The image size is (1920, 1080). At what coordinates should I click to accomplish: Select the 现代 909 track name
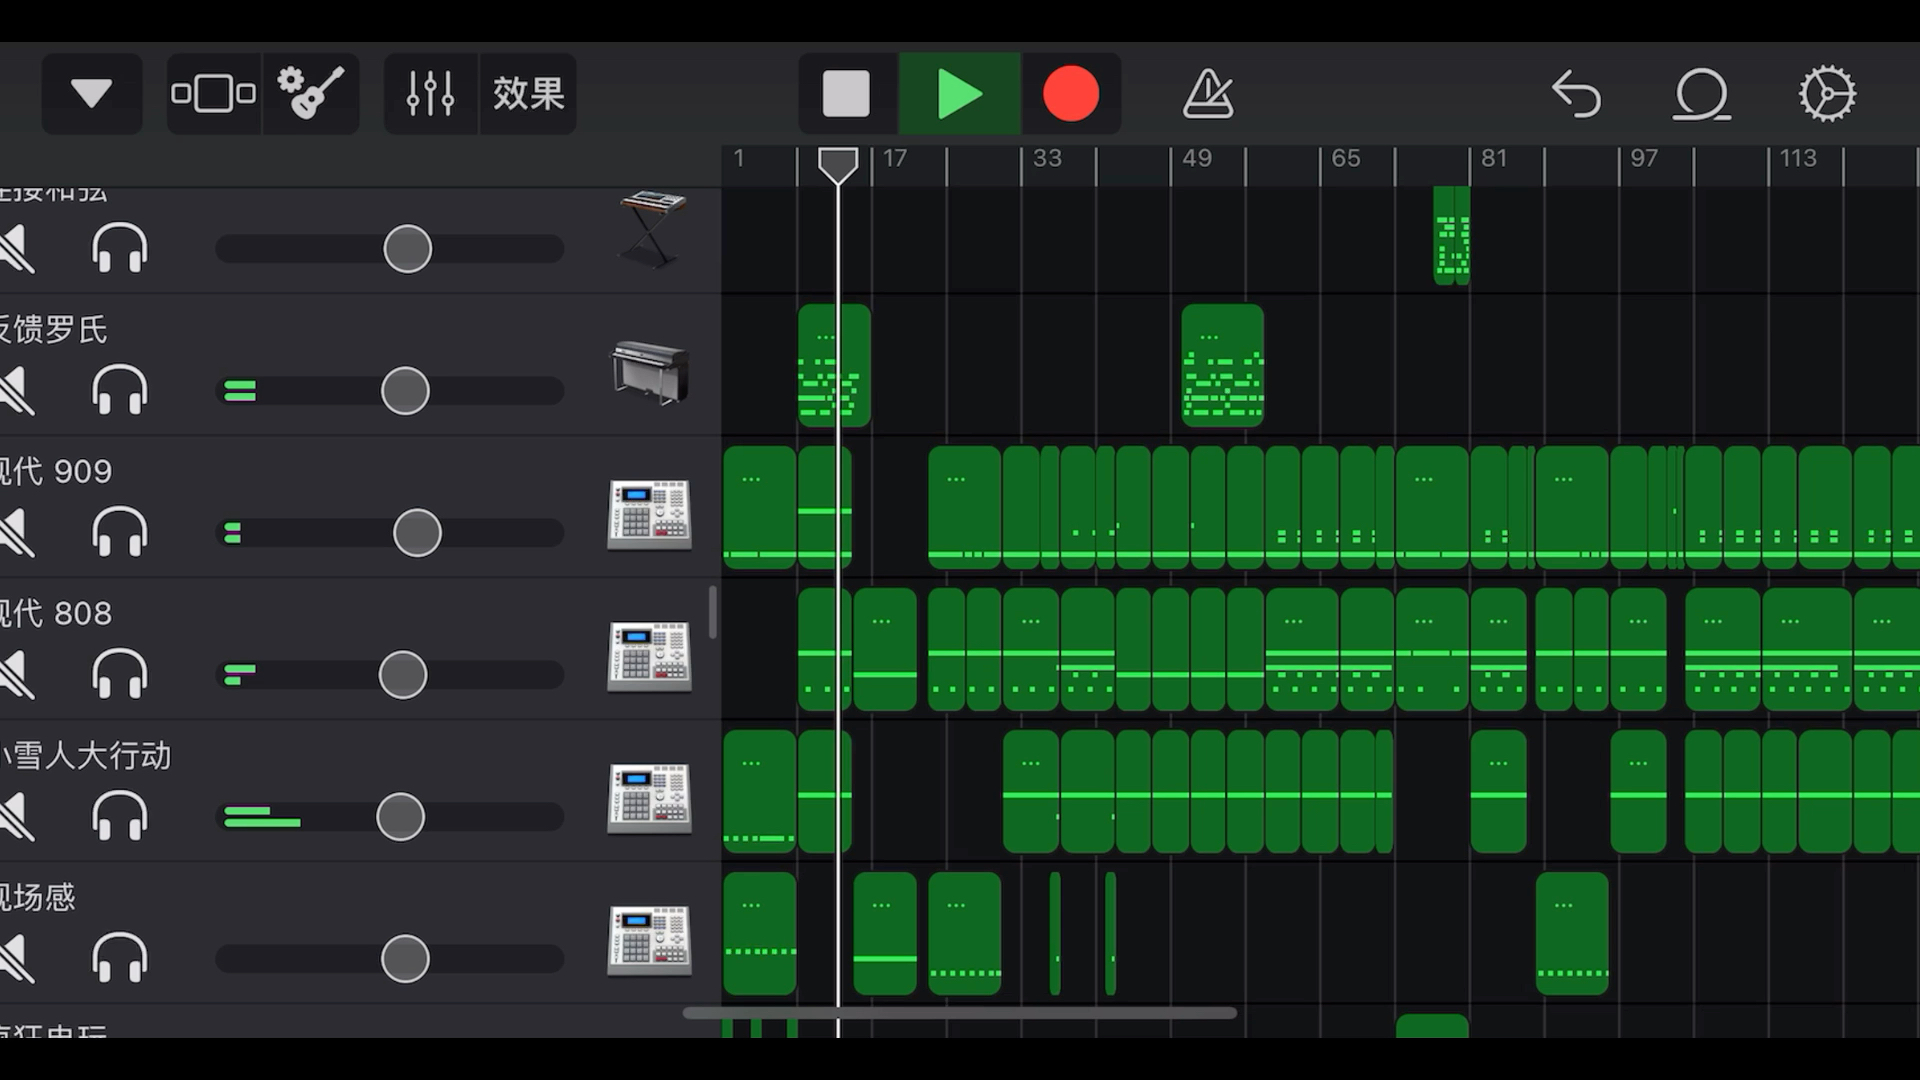point(56,471)
